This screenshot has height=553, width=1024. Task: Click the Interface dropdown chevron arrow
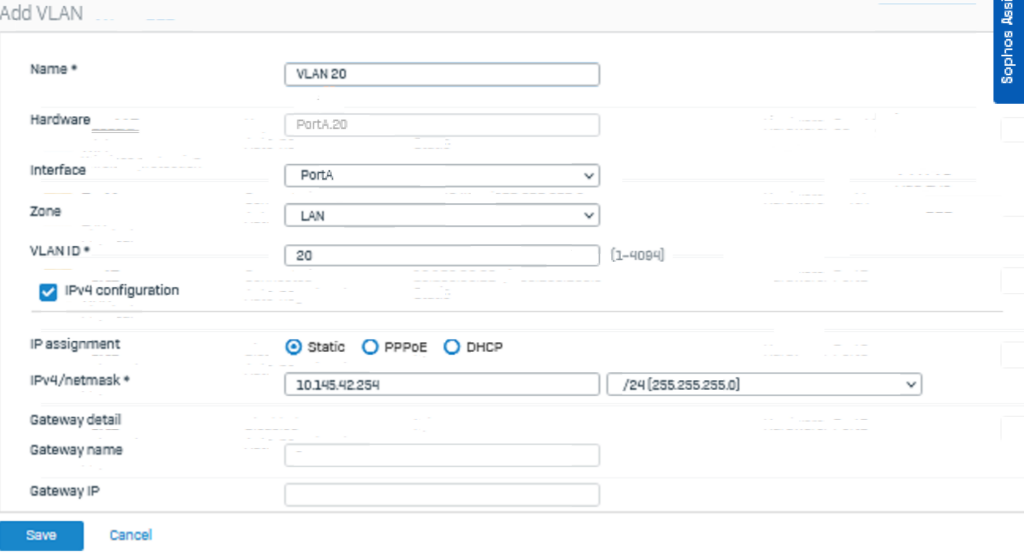(588, 176)
